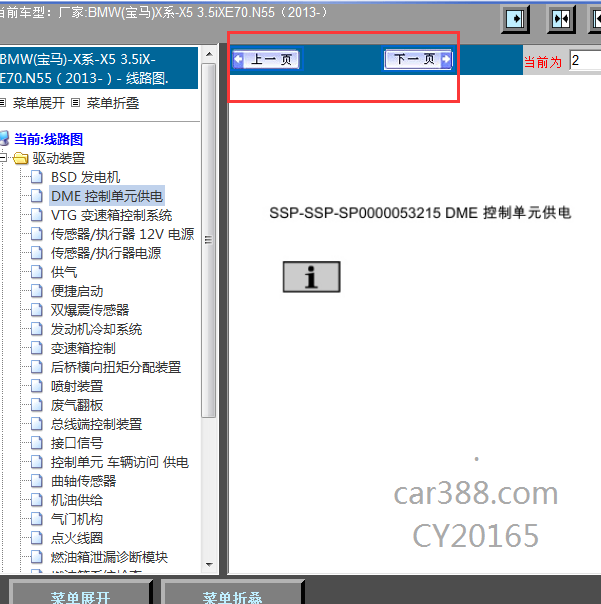Click the 当前:线路图 heading
Viewport: 601px width, 604px height.
tap(49, 139)
